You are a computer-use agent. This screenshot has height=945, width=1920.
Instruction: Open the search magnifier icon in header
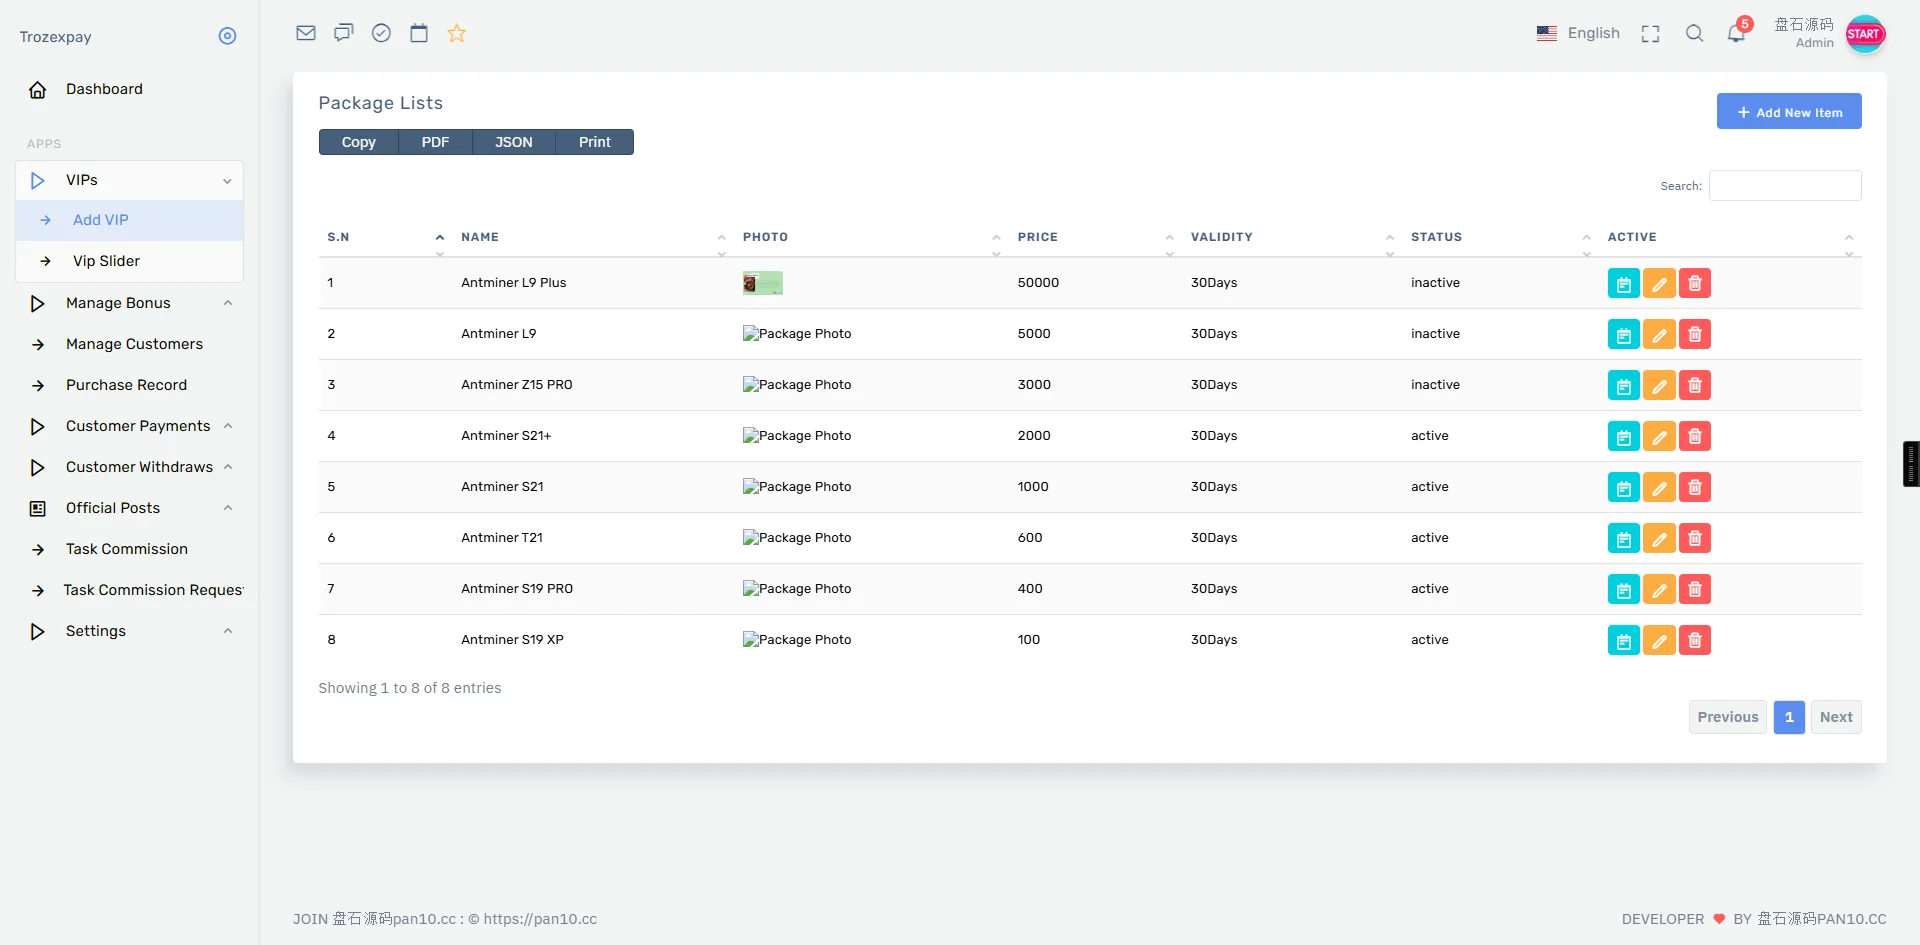click(1694, 33)
